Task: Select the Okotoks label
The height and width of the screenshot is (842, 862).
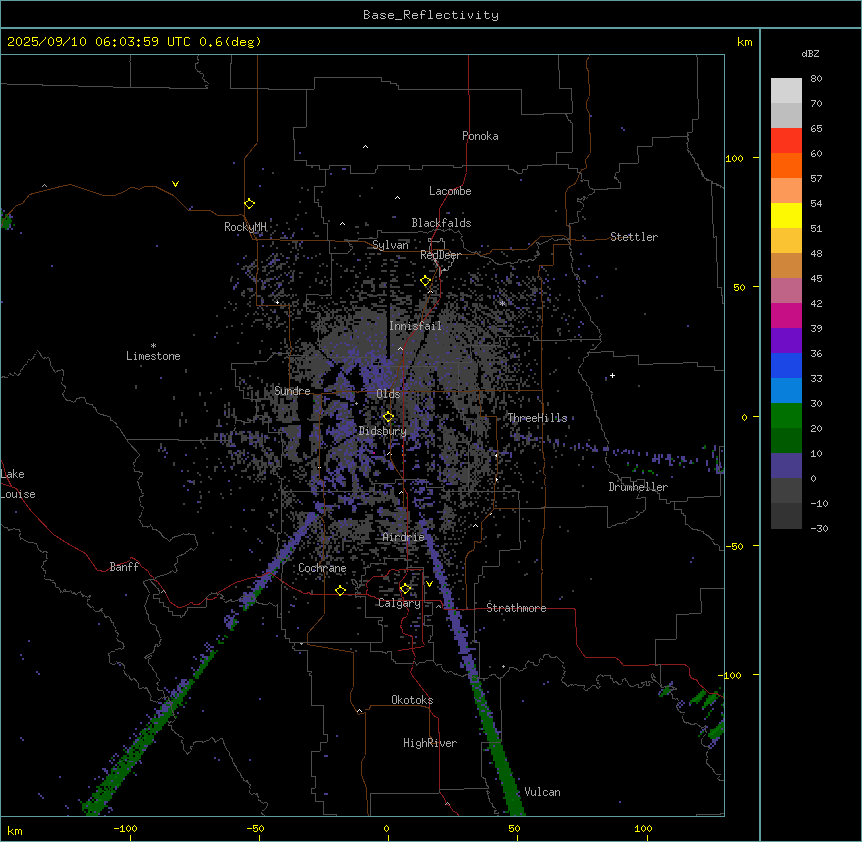Action: 412,700
